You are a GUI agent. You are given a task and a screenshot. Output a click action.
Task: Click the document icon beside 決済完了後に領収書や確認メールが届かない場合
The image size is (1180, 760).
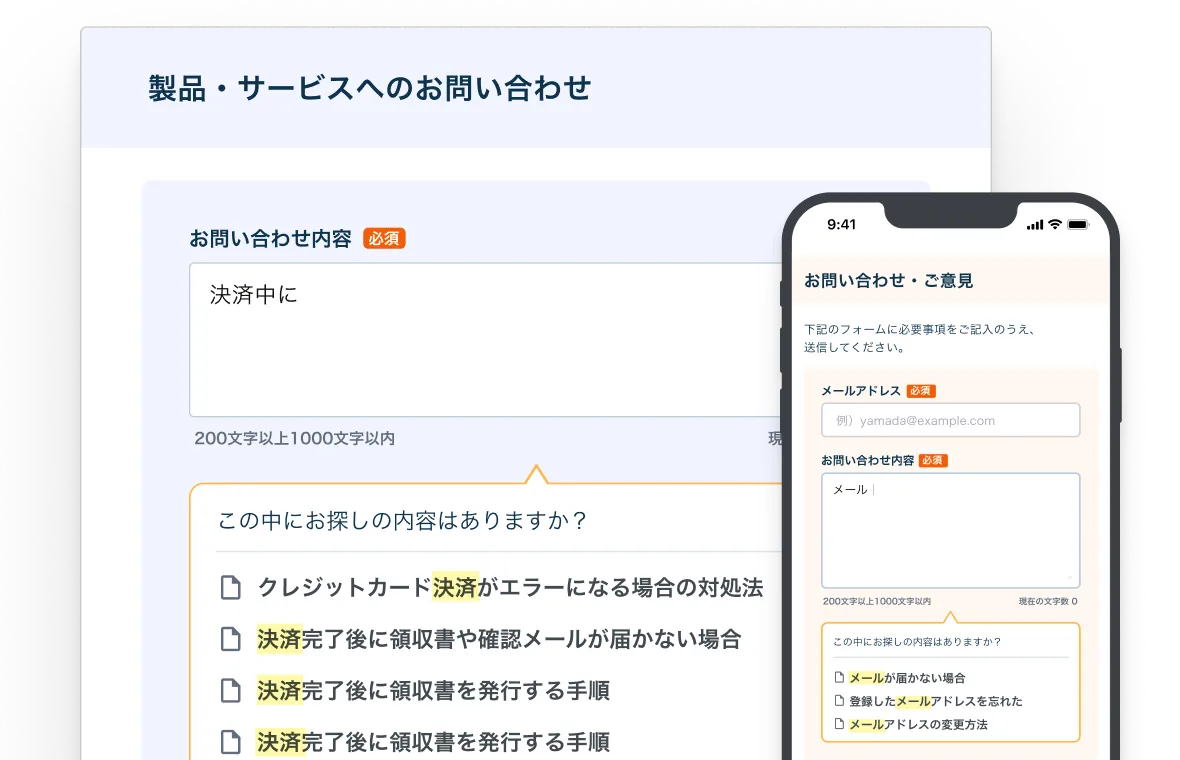click(x=231, y=639)
